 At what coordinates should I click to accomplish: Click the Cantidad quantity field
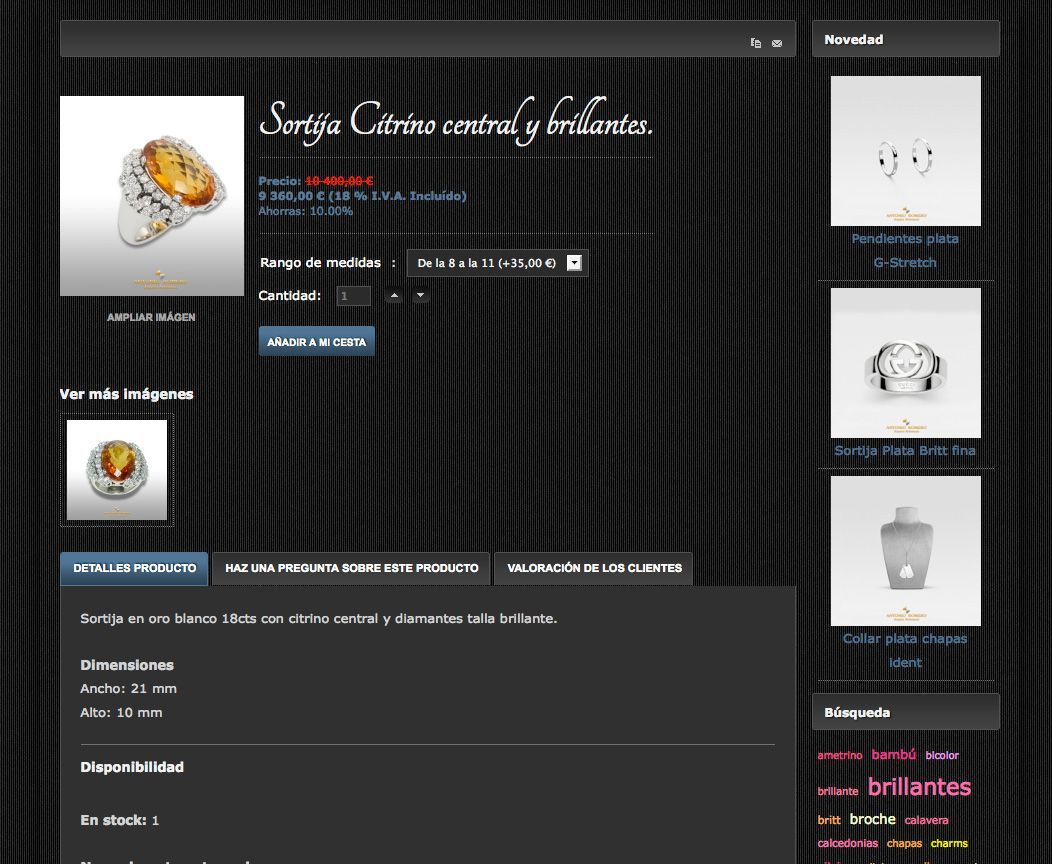354,296
